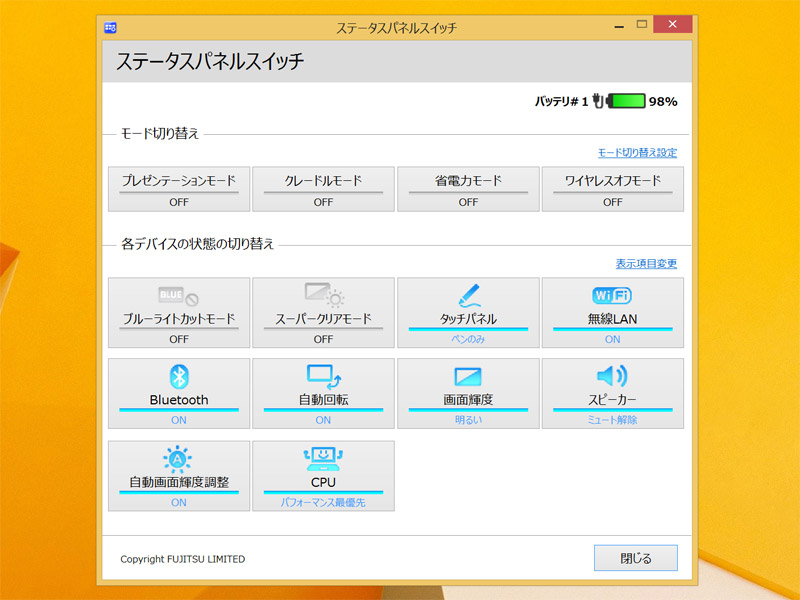Screen dimensions: 800x600
Task: Turn on 省電力モード
Action: (468, 189)
